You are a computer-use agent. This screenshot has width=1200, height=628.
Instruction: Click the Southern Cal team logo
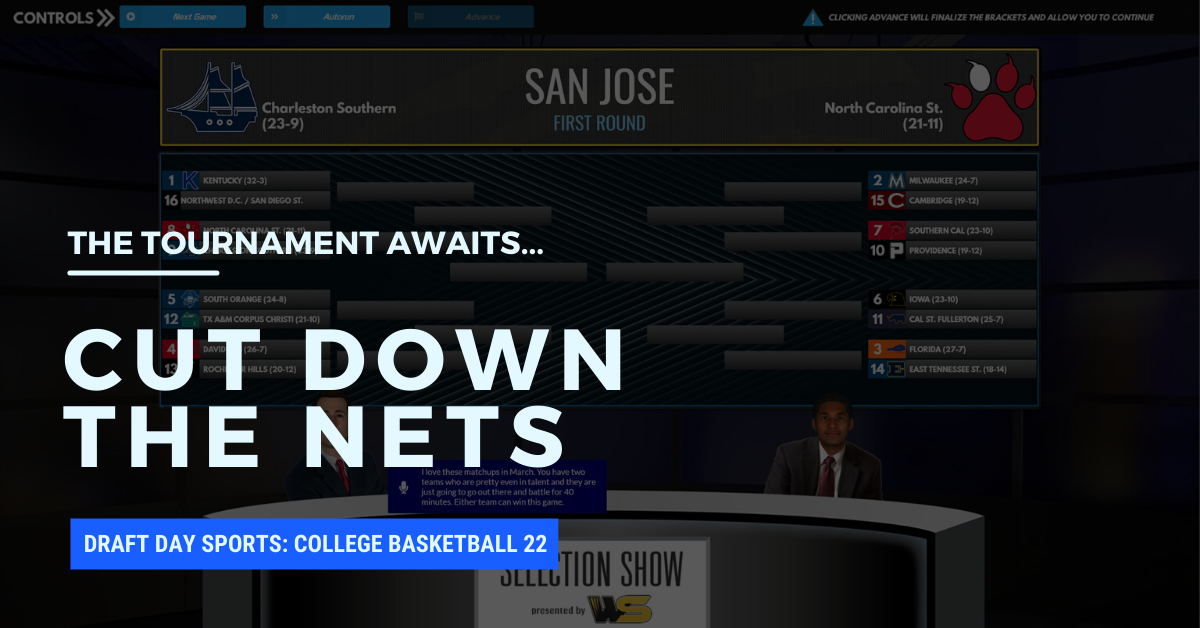pos(896,231)
